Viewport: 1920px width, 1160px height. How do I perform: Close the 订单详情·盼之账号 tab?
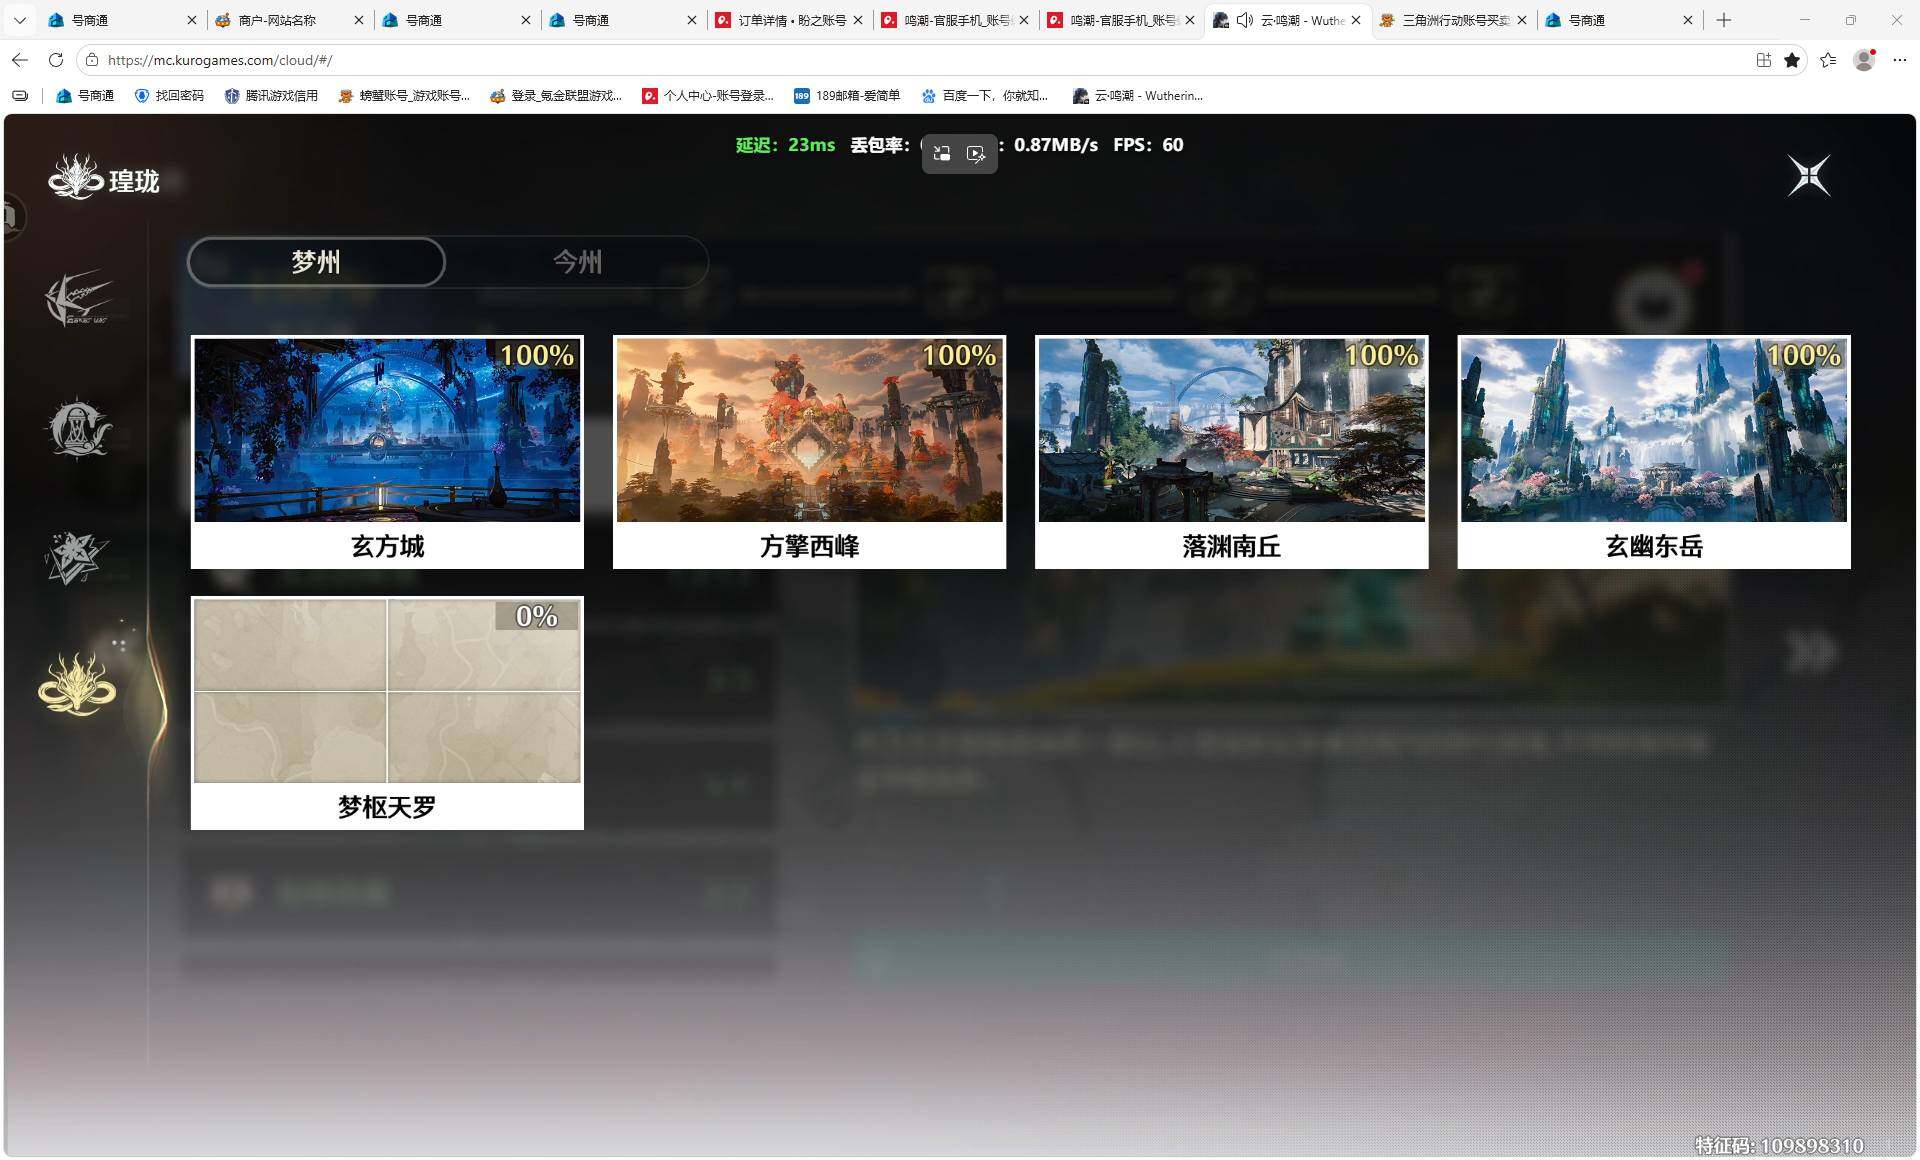pyautogui.click(x=858, y=20)
